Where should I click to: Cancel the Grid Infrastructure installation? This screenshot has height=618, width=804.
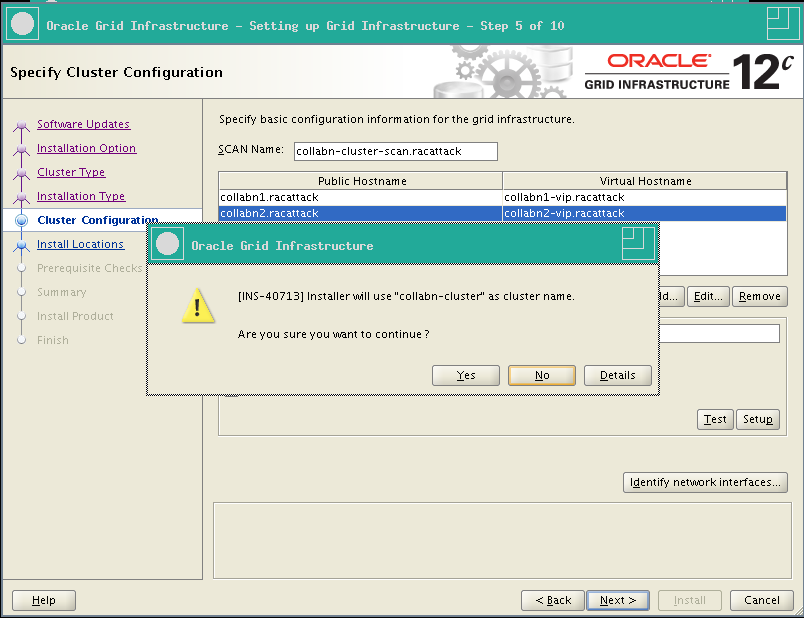[761, 601]
